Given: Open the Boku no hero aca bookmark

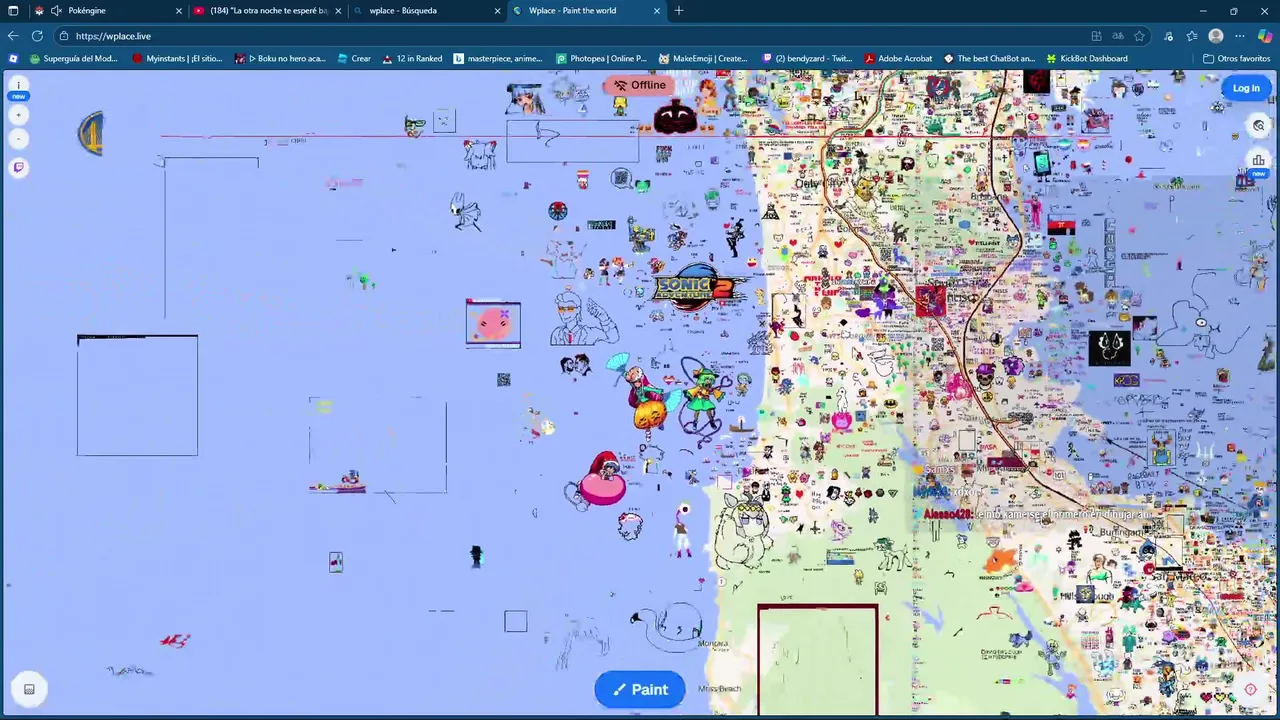Looking at the screenshot, I should [280, 58].
